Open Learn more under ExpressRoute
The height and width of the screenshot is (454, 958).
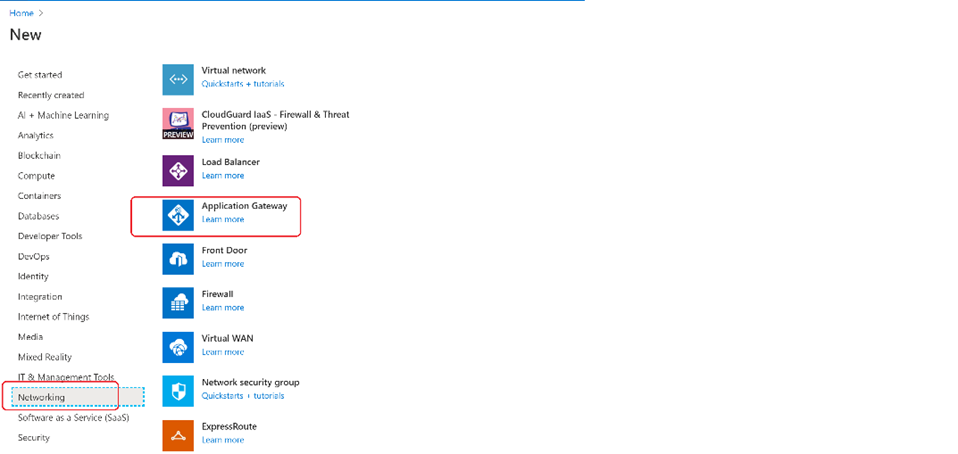click(222, 440)
